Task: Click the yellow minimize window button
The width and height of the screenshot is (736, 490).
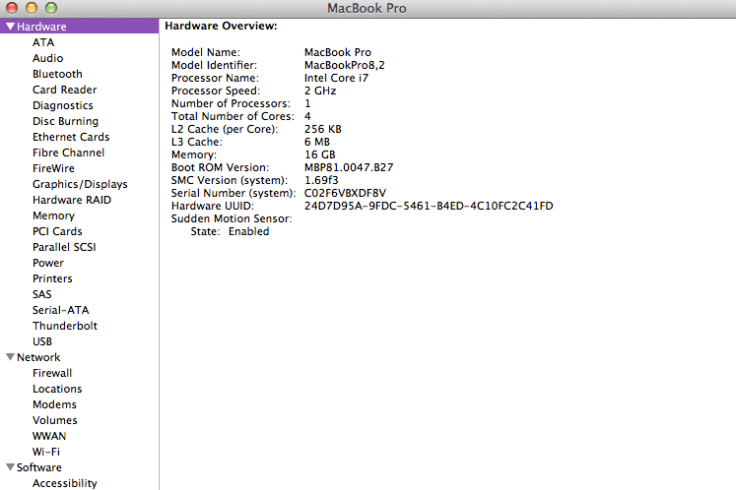Action: point(31,8)
